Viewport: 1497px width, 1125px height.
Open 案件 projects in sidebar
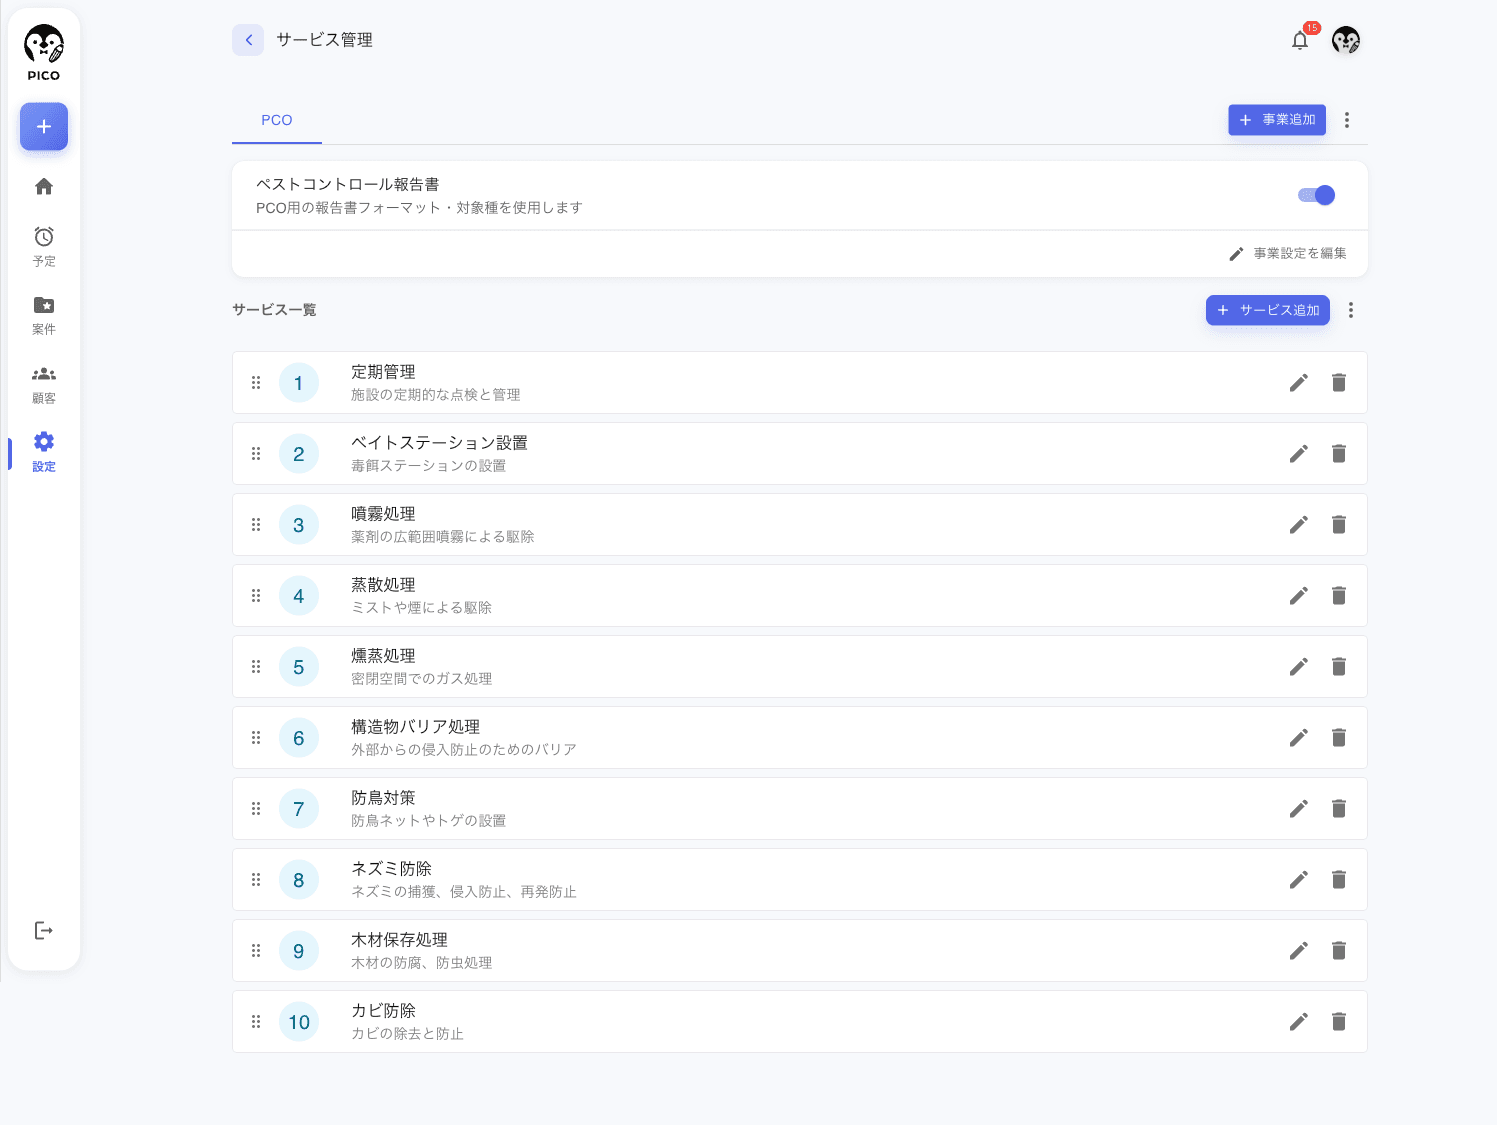point(44,315)
